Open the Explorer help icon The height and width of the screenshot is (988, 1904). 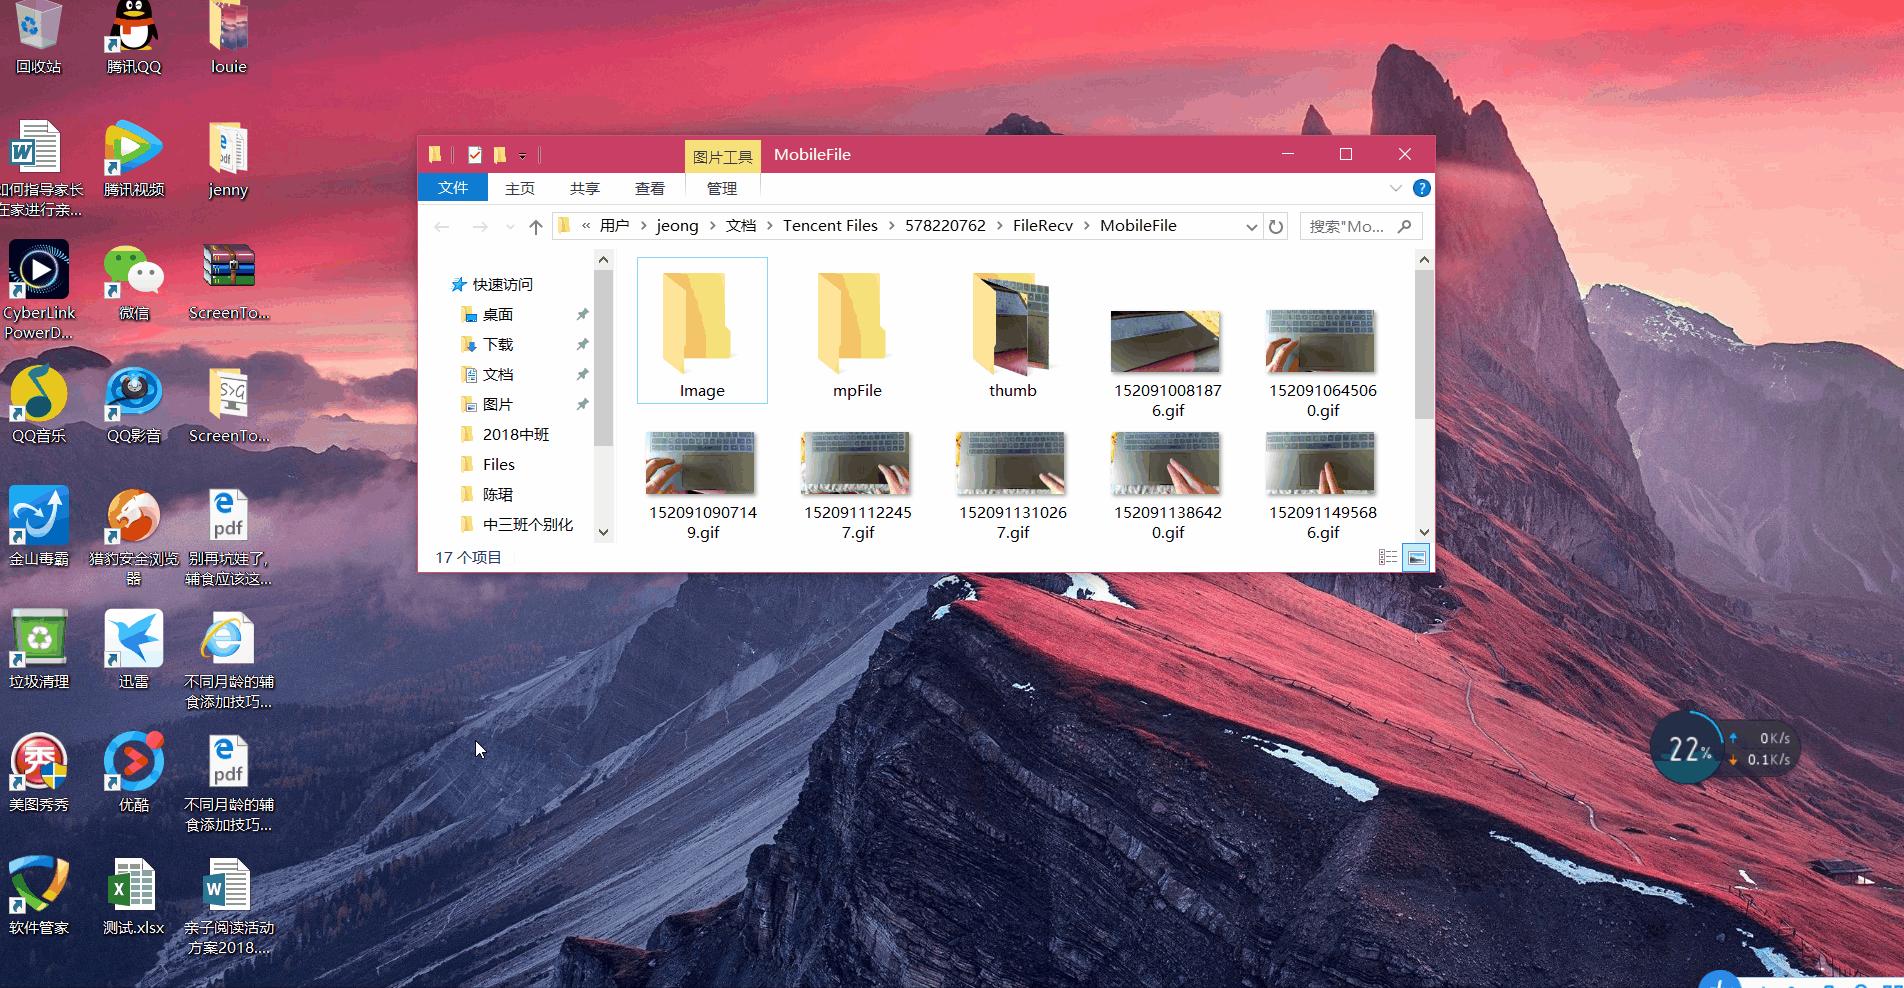pos(1421,189)
